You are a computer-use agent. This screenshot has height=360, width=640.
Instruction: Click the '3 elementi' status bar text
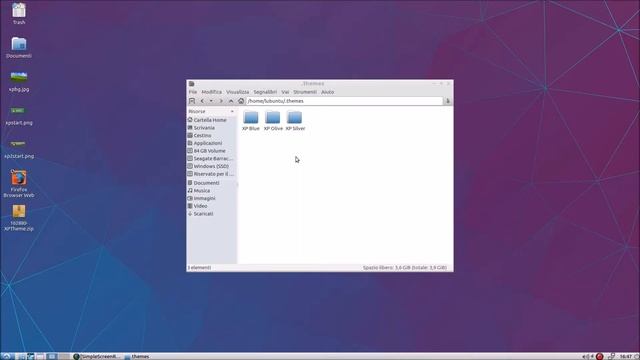199,268
